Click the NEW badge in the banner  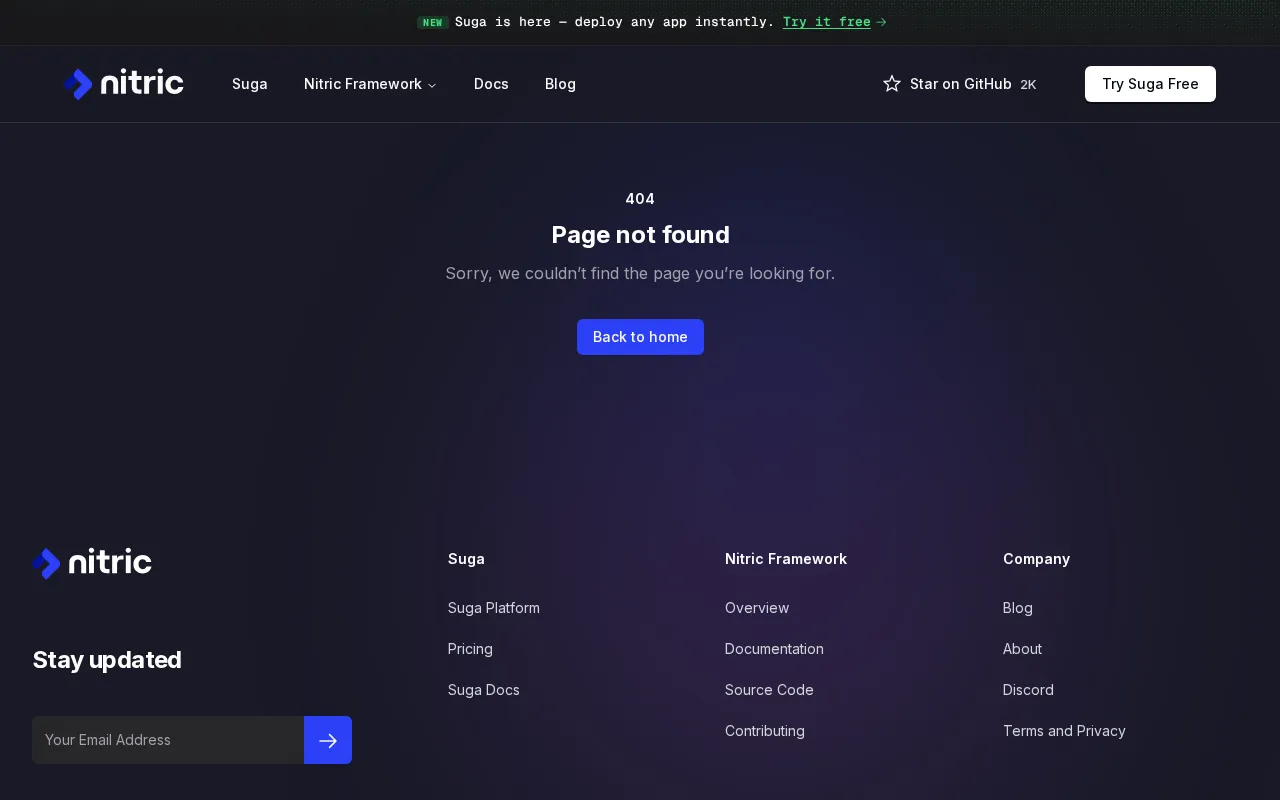(x=432, y=22)
